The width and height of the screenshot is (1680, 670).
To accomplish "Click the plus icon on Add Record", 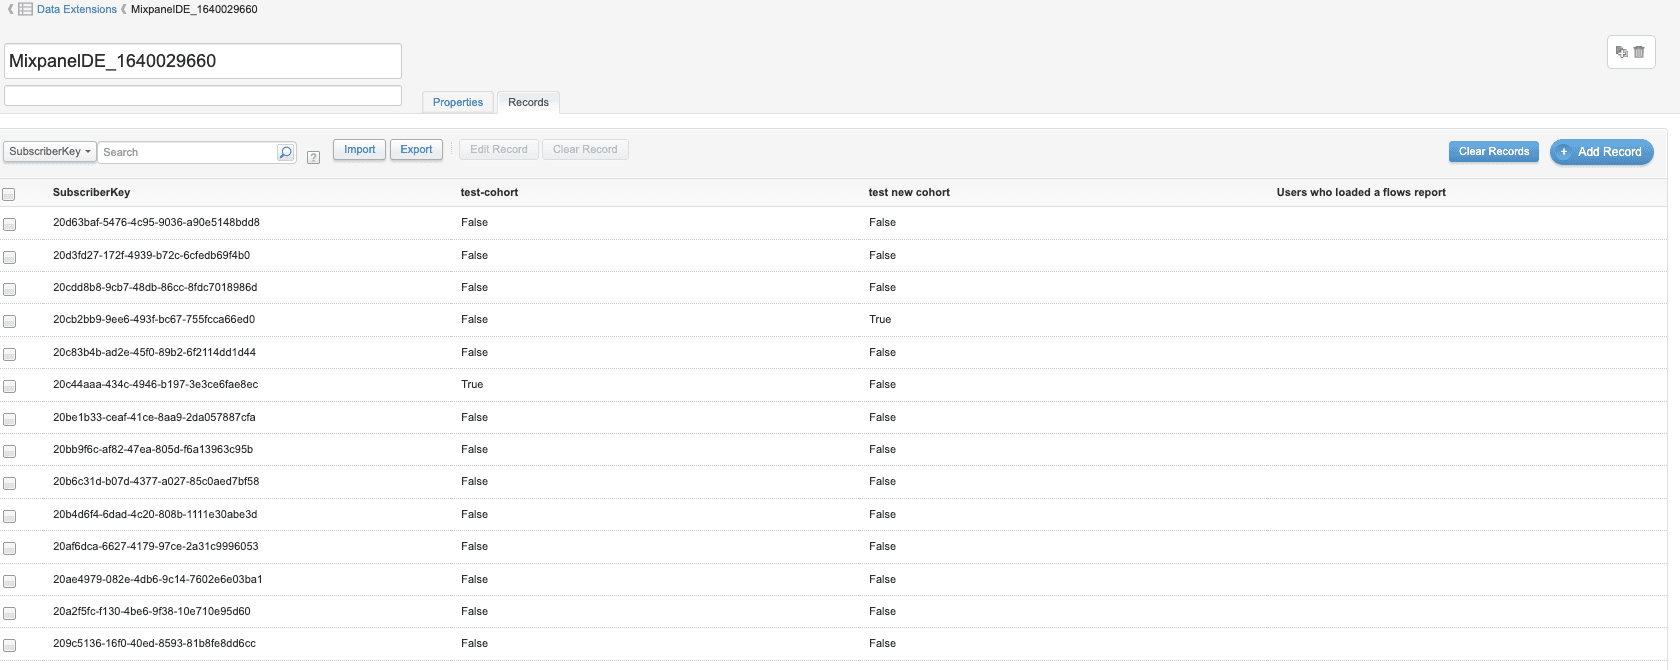I will (x=1564, y=152).
